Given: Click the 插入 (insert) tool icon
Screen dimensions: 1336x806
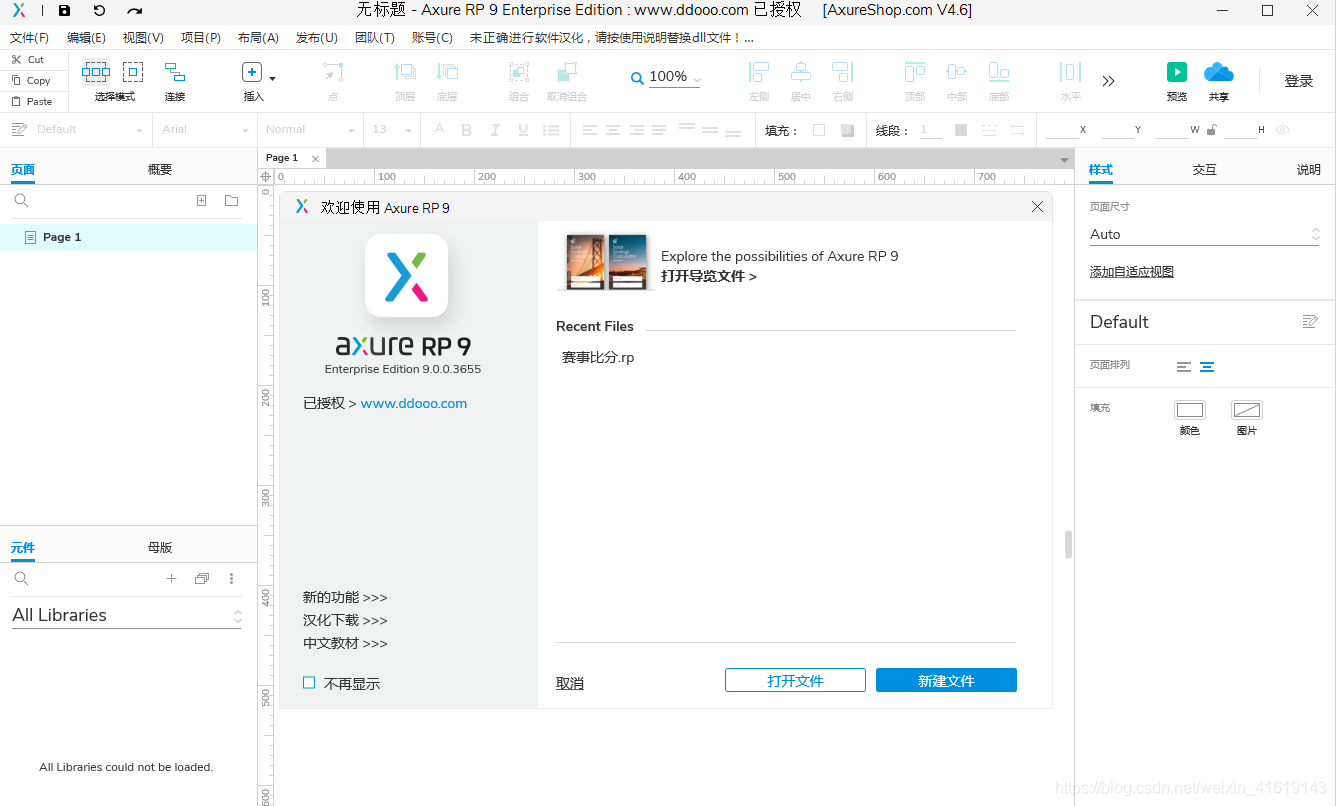Looking at the screenshot, I should (251, 72).
